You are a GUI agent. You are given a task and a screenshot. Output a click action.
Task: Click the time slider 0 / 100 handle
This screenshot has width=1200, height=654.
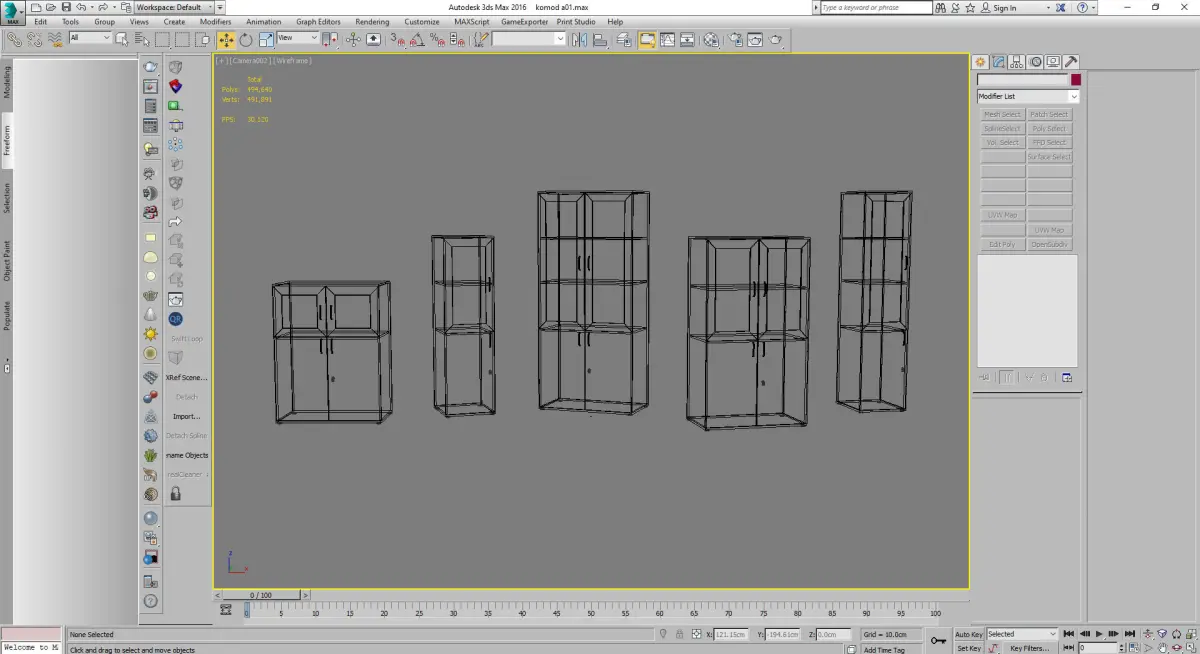point(259,595)
